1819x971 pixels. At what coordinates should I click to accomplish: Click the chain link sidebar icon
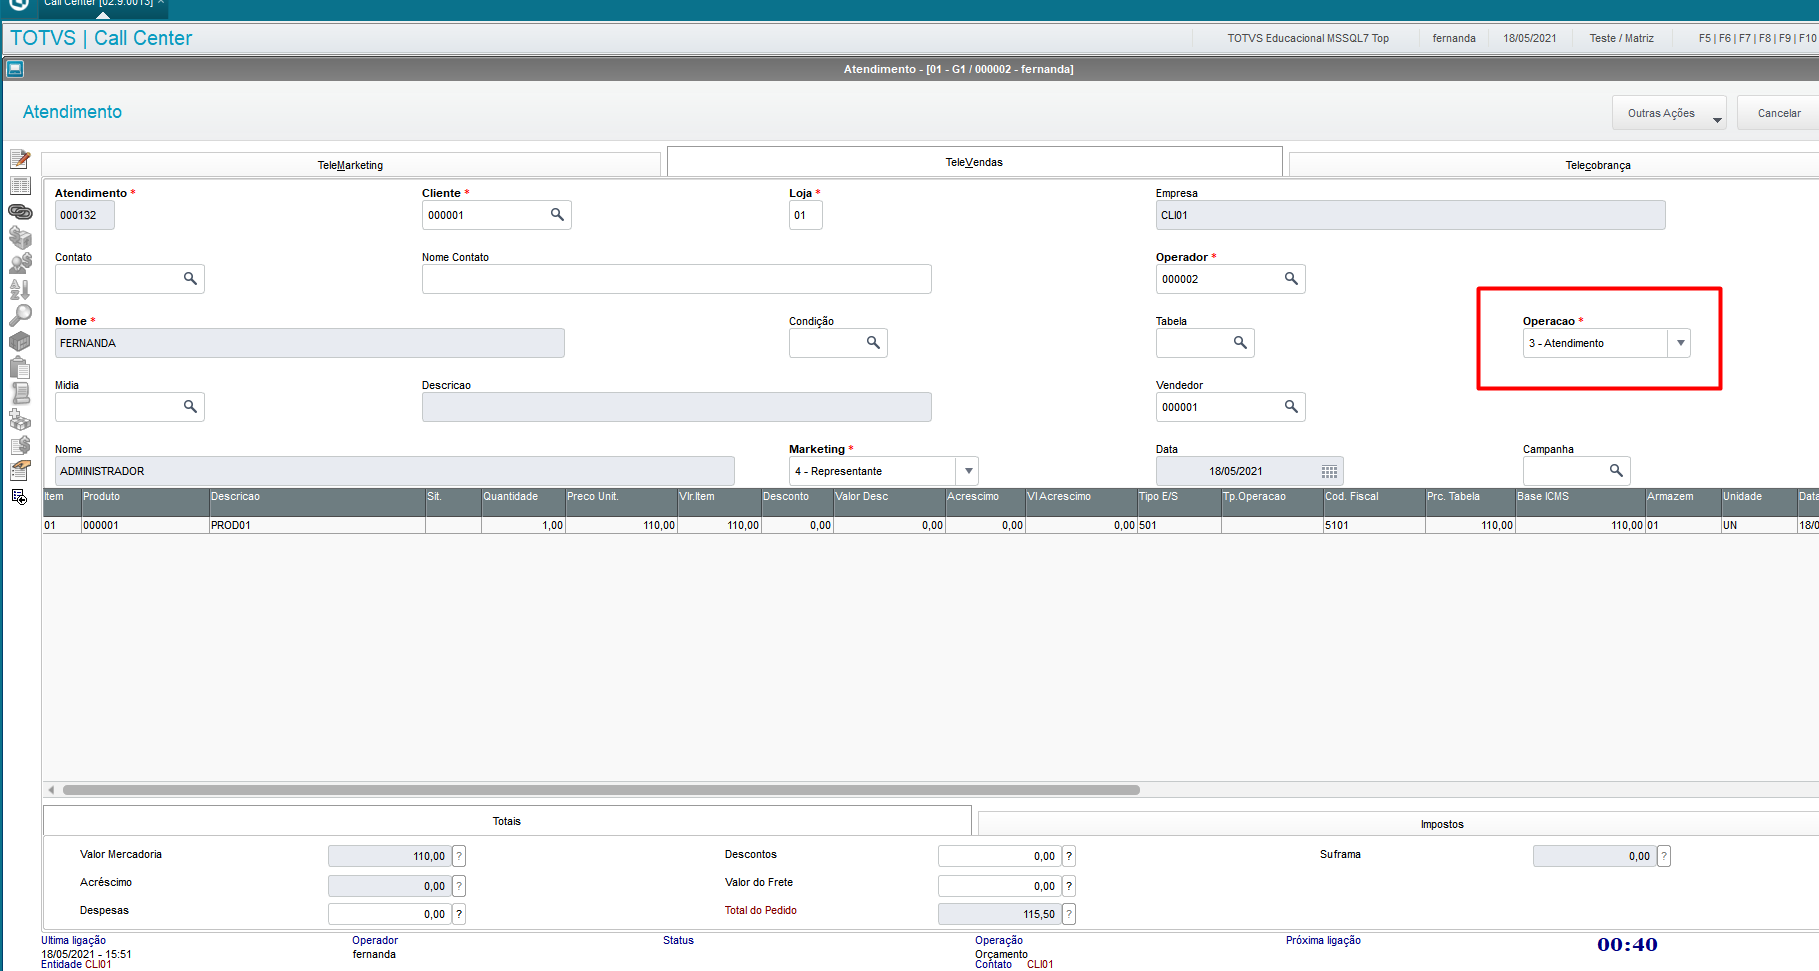[x=20, y=211]
